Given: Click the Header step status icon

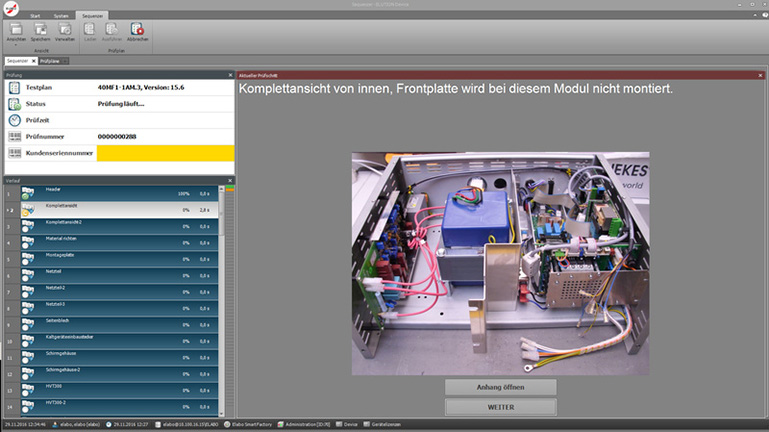Looking at the screenshot, I should pos(27,193).
